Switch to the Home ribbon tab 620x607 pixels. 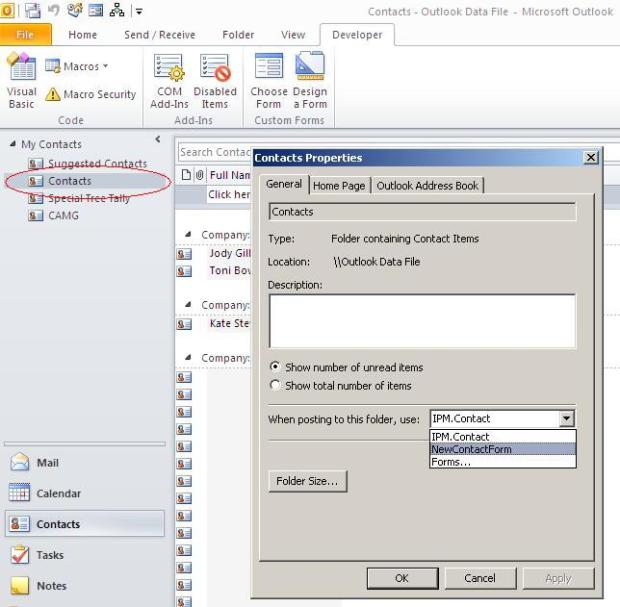point(82,35)
